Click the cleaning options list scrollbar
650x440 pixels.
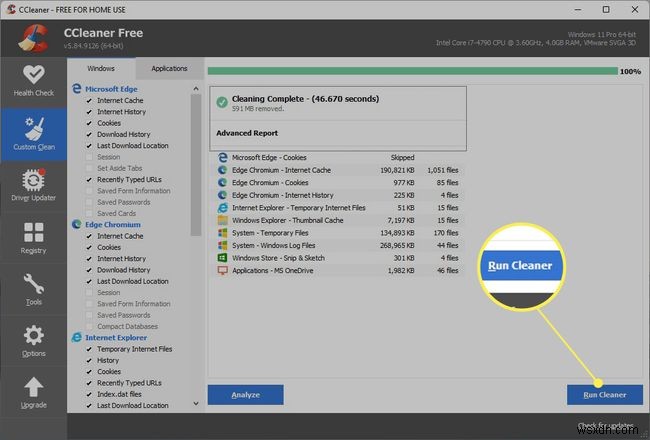tap(196, 165)
